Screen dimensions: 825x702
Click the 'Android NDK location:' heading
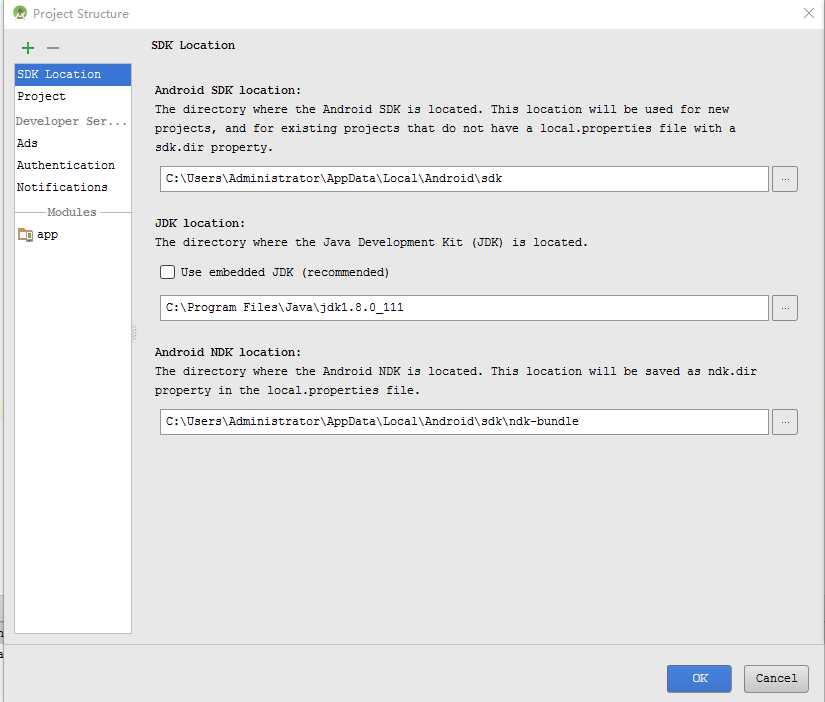(228, 352)
